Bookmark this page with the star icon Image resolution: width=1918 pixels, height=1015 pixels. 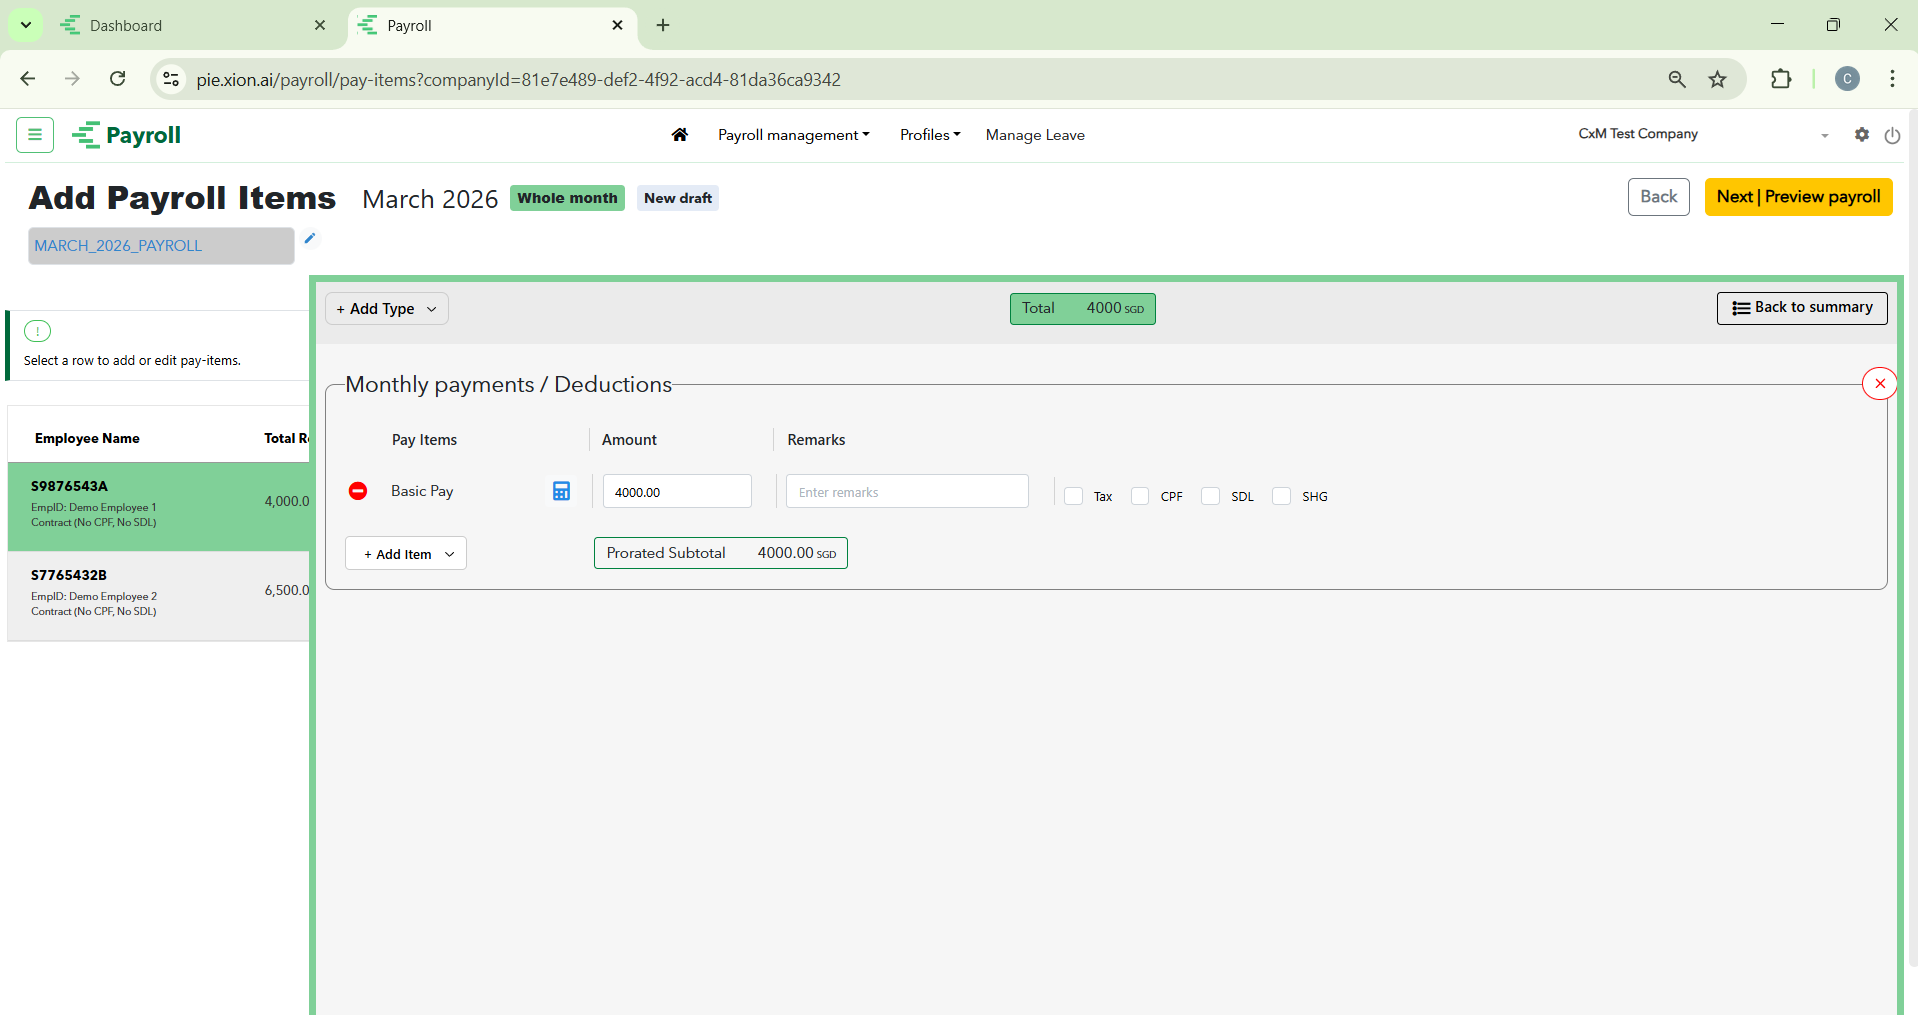coord(1717,80)
